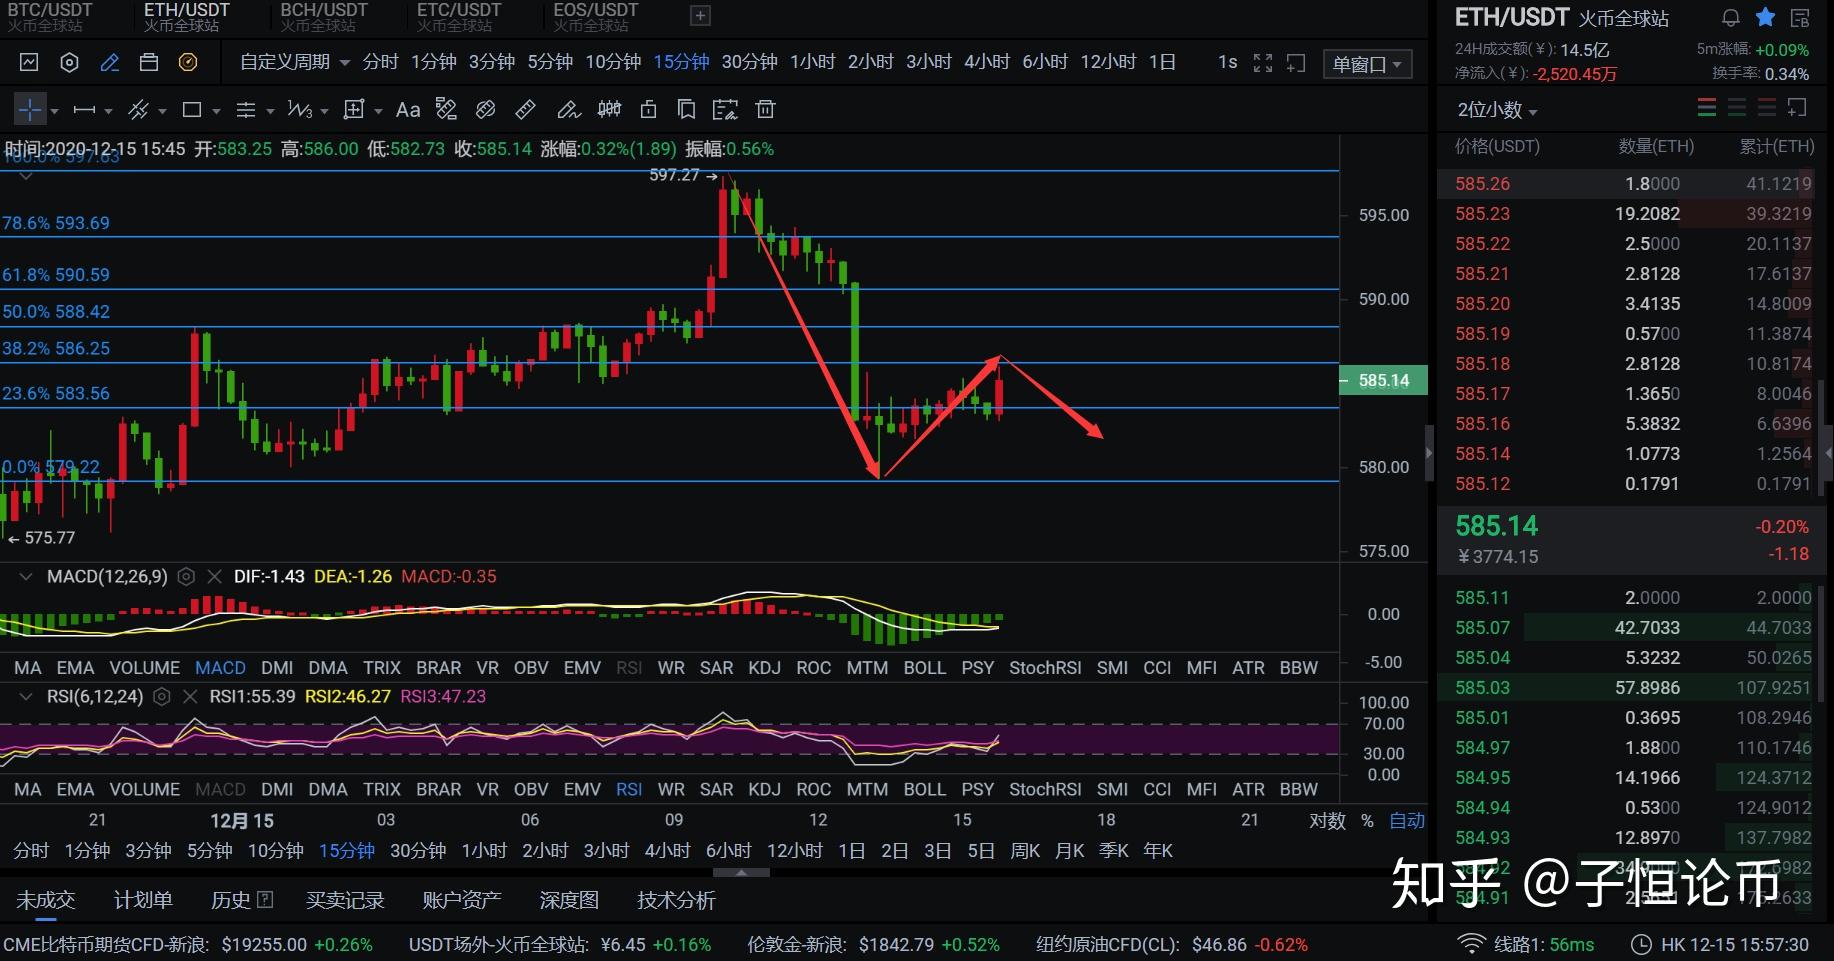Expand the 自定义周期 custom period dropdown
This screenshot has width=1834, height=961.
coord(294,62)
